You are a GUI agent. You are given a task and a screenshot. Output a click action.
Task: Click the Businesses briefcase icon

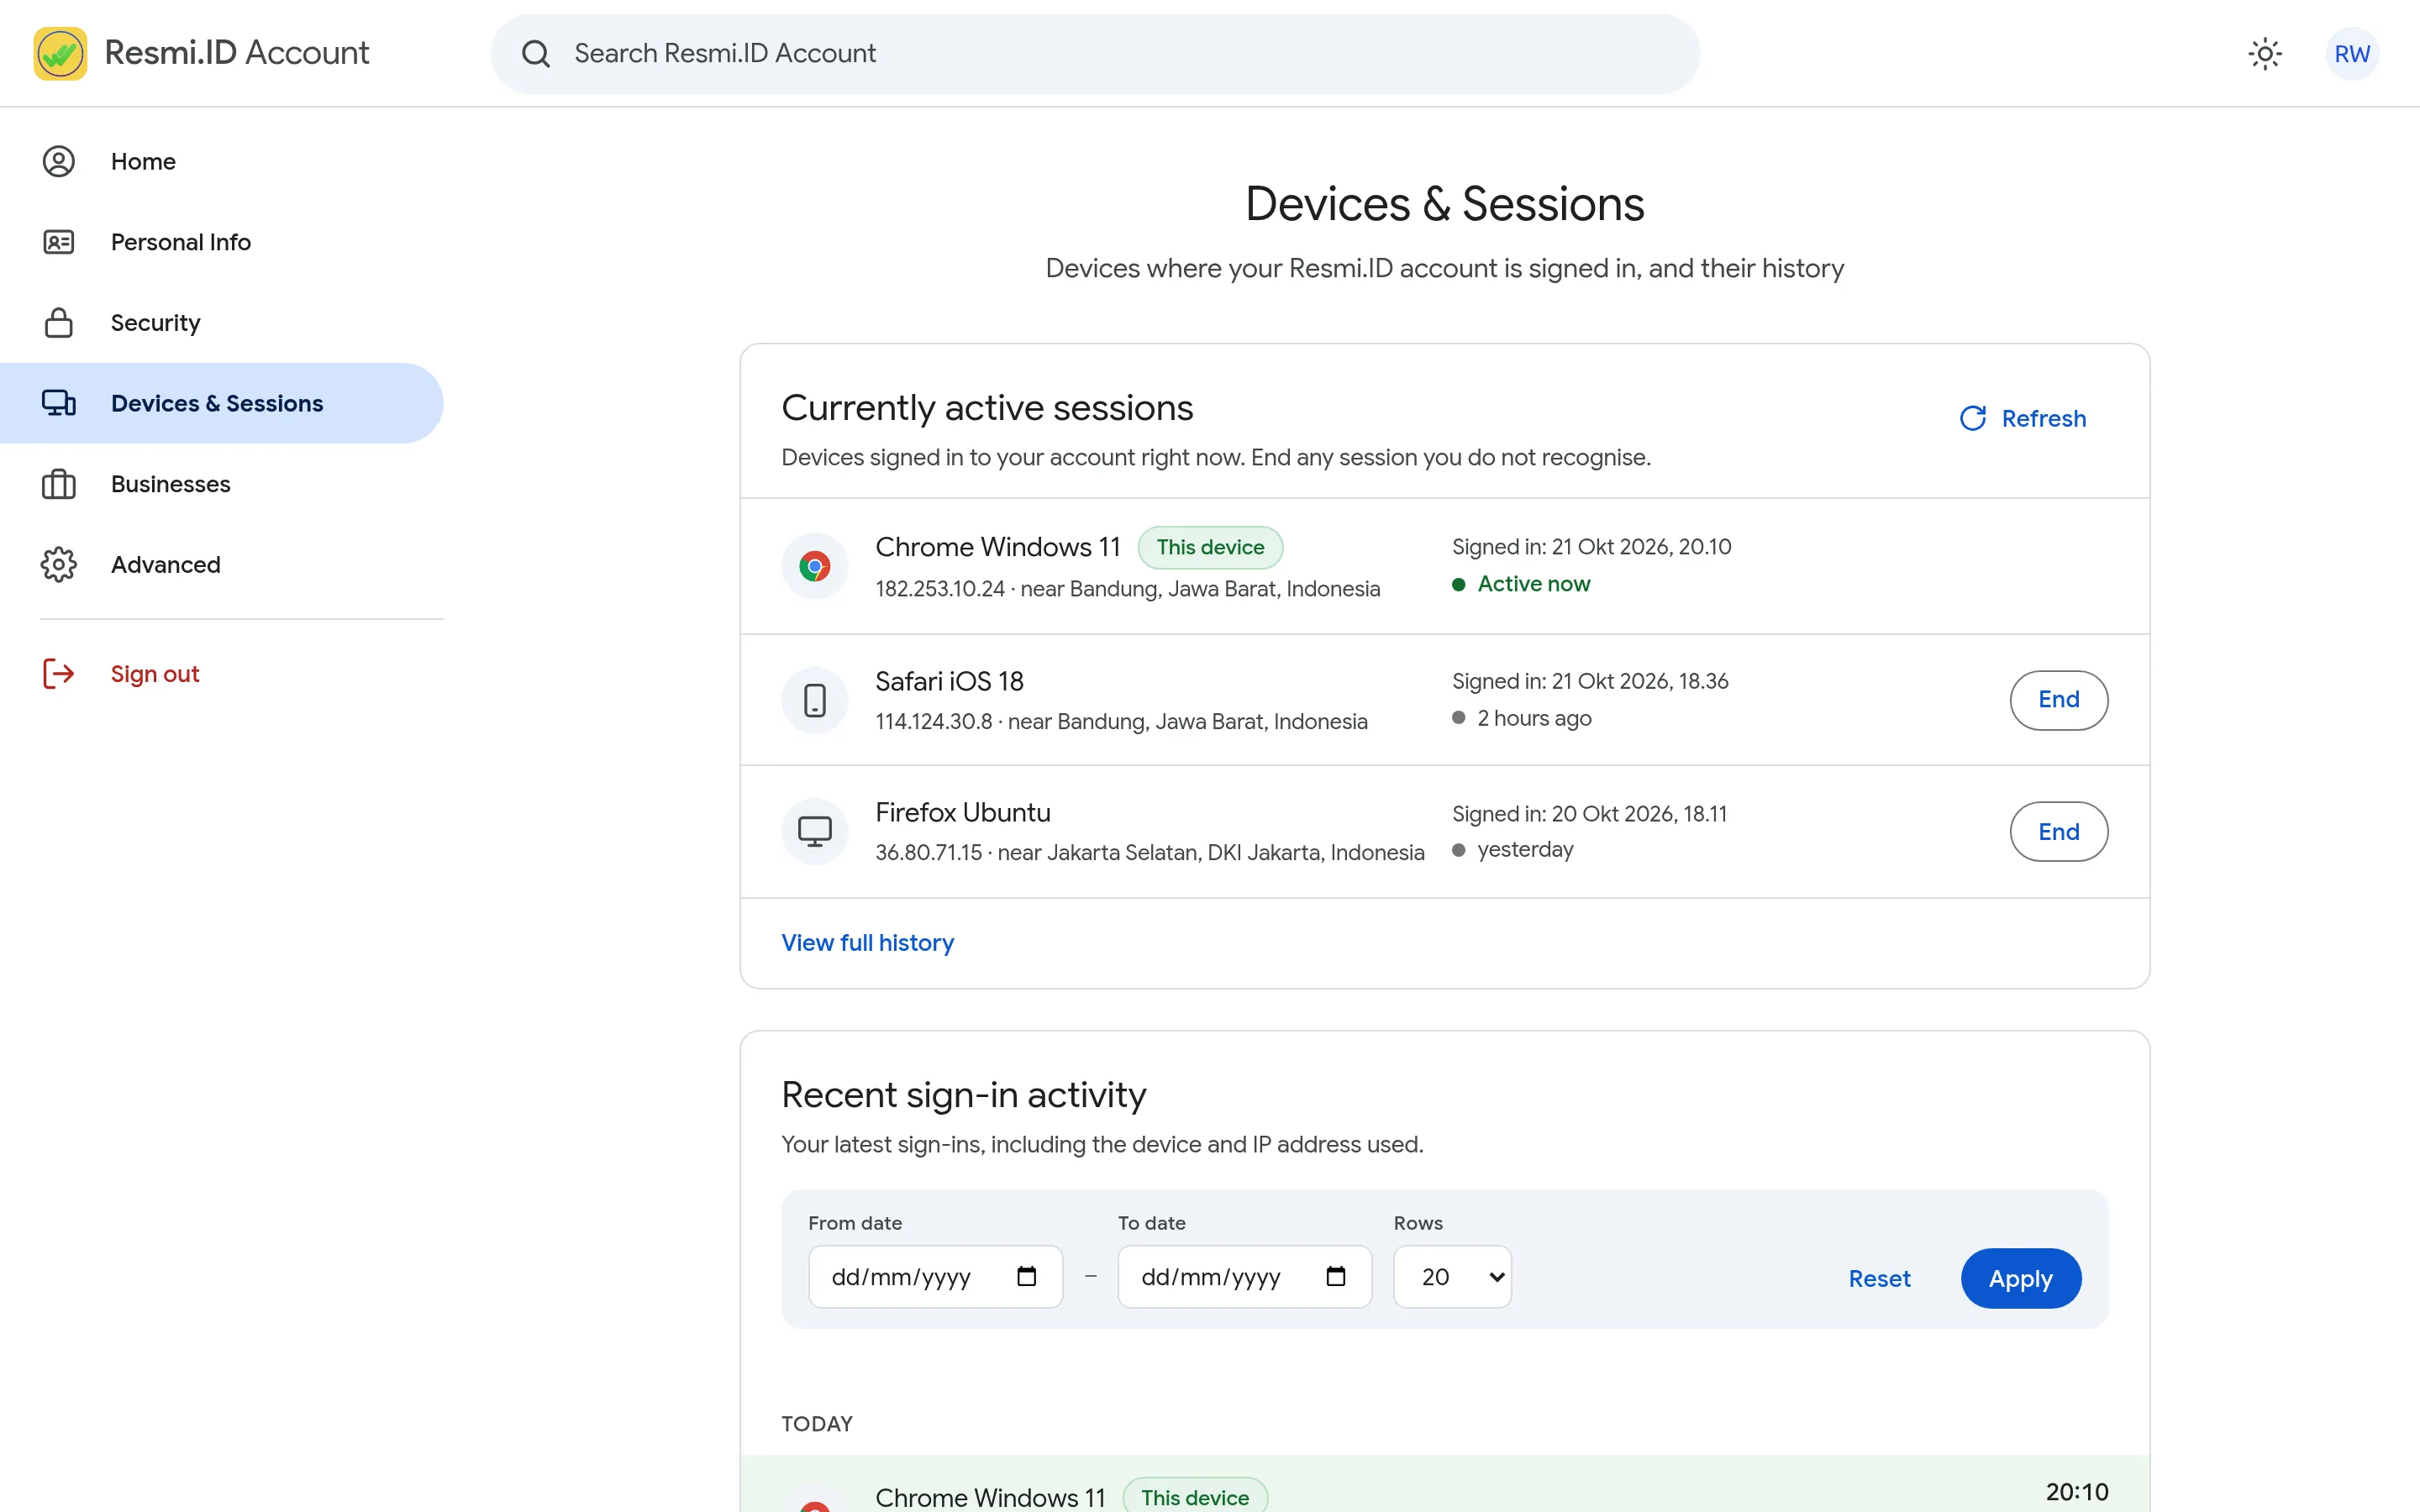(x=59, y=484)
